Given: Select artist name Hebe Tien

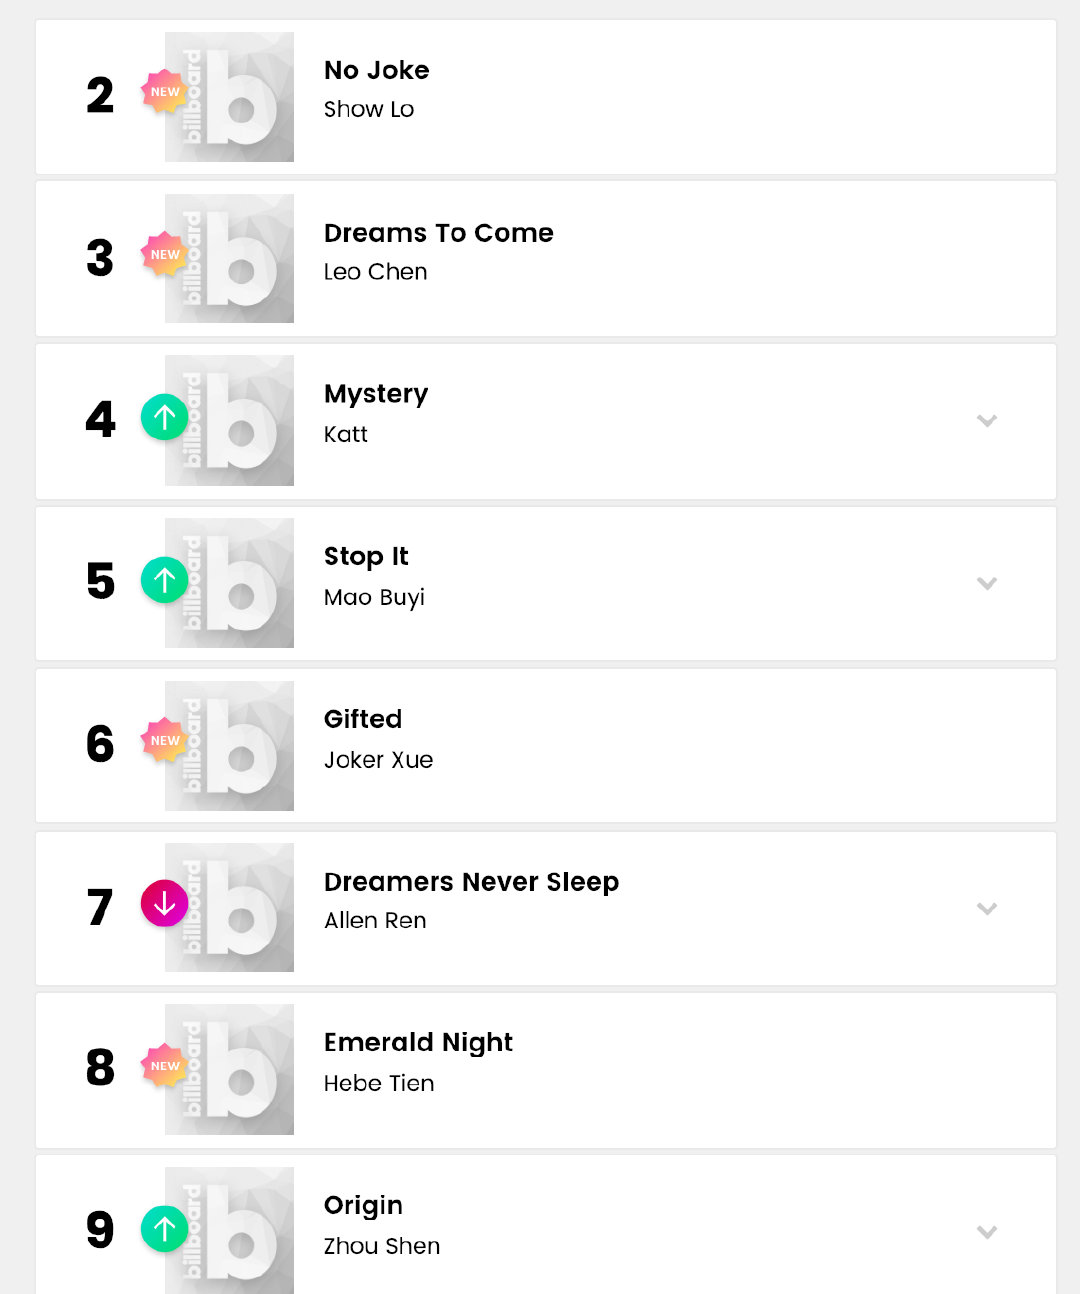Looking at the screenshot, I should click(379, 1083).
